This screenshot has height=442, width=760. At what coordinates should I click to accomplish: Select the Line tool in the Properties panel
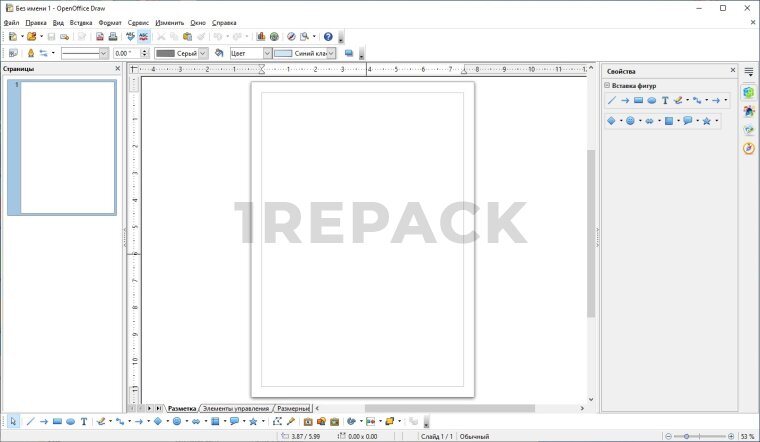(611, 101)
